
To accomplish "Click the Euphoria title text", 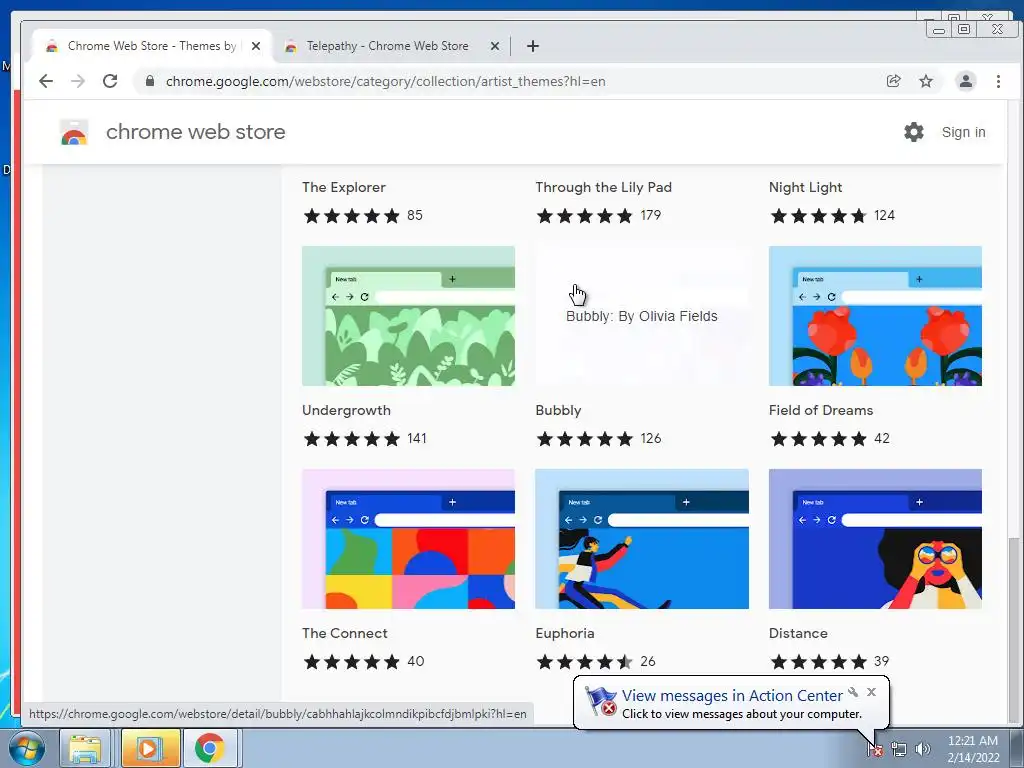I will point(565,633).
